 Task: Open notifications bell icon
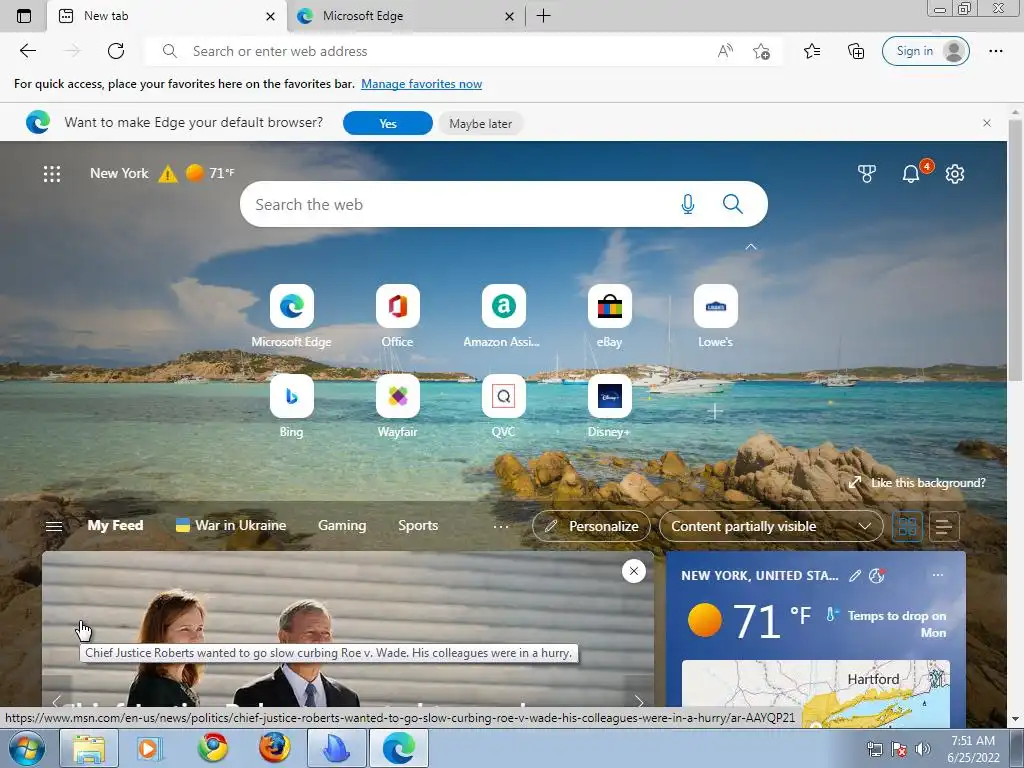(x=910, y=174)
